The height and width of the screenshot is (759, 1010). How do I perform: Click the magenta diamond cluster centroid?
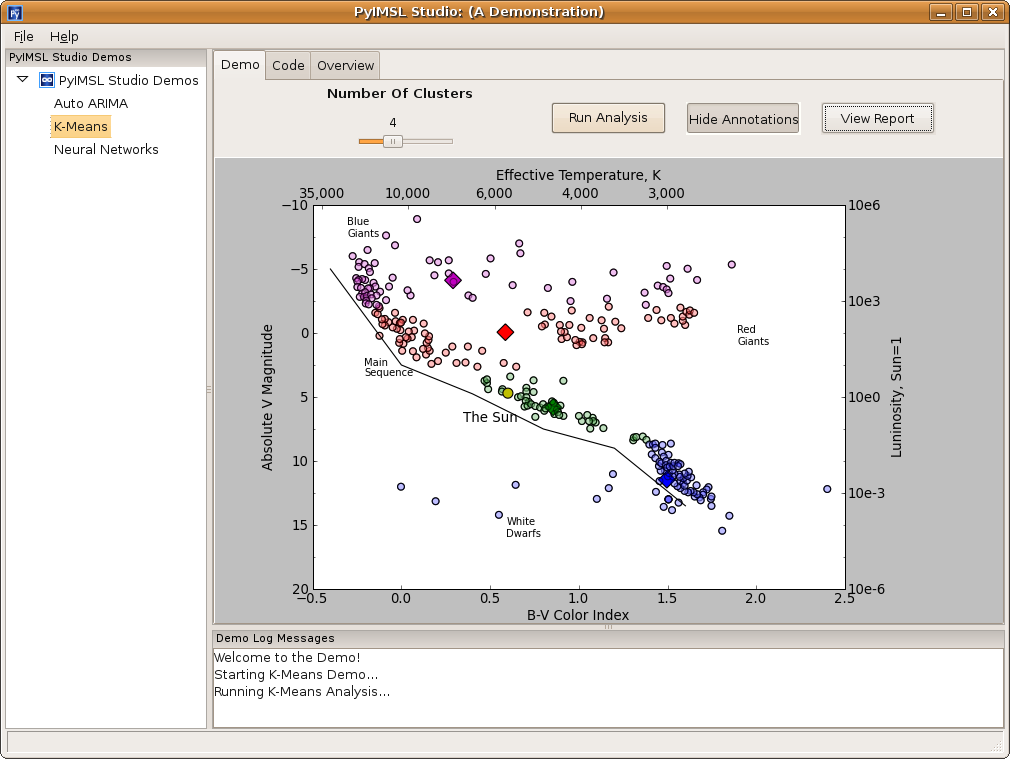(453, 280)
